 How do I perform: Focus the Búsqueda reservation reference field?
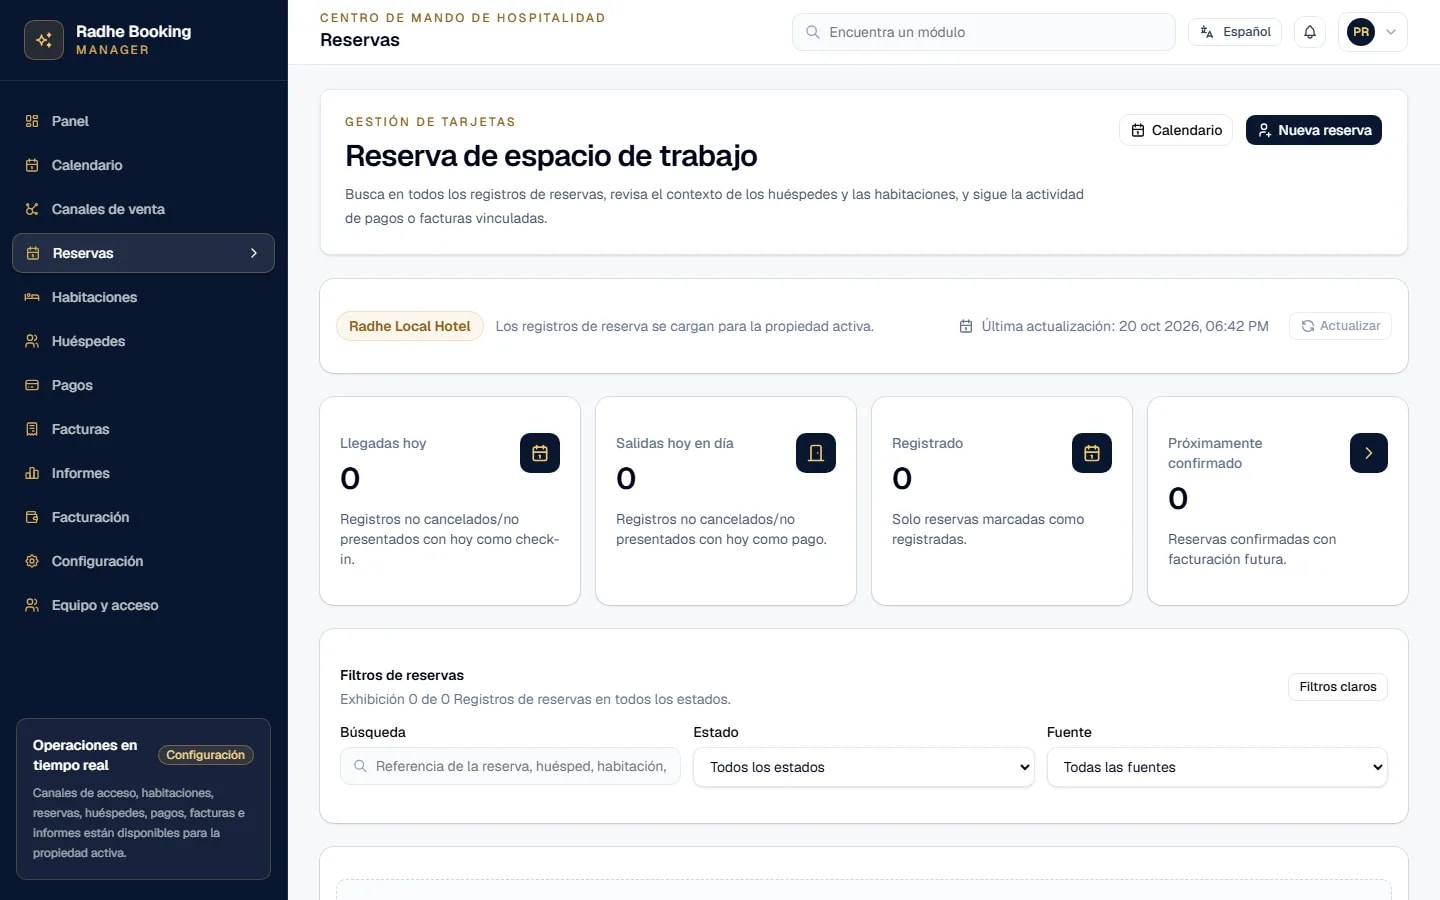point(510,766)
